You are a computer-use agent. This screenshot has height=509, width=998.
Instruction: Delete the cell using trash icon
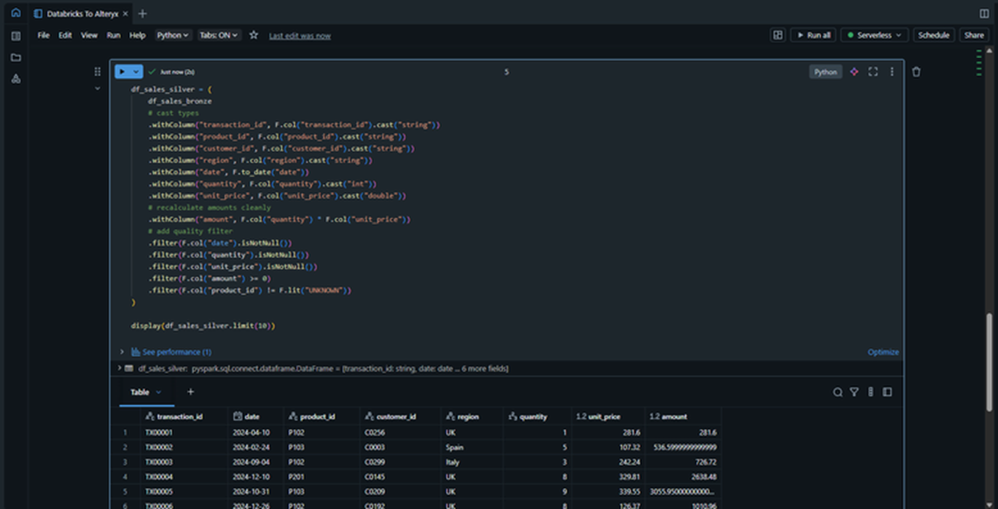coord(916,72)
